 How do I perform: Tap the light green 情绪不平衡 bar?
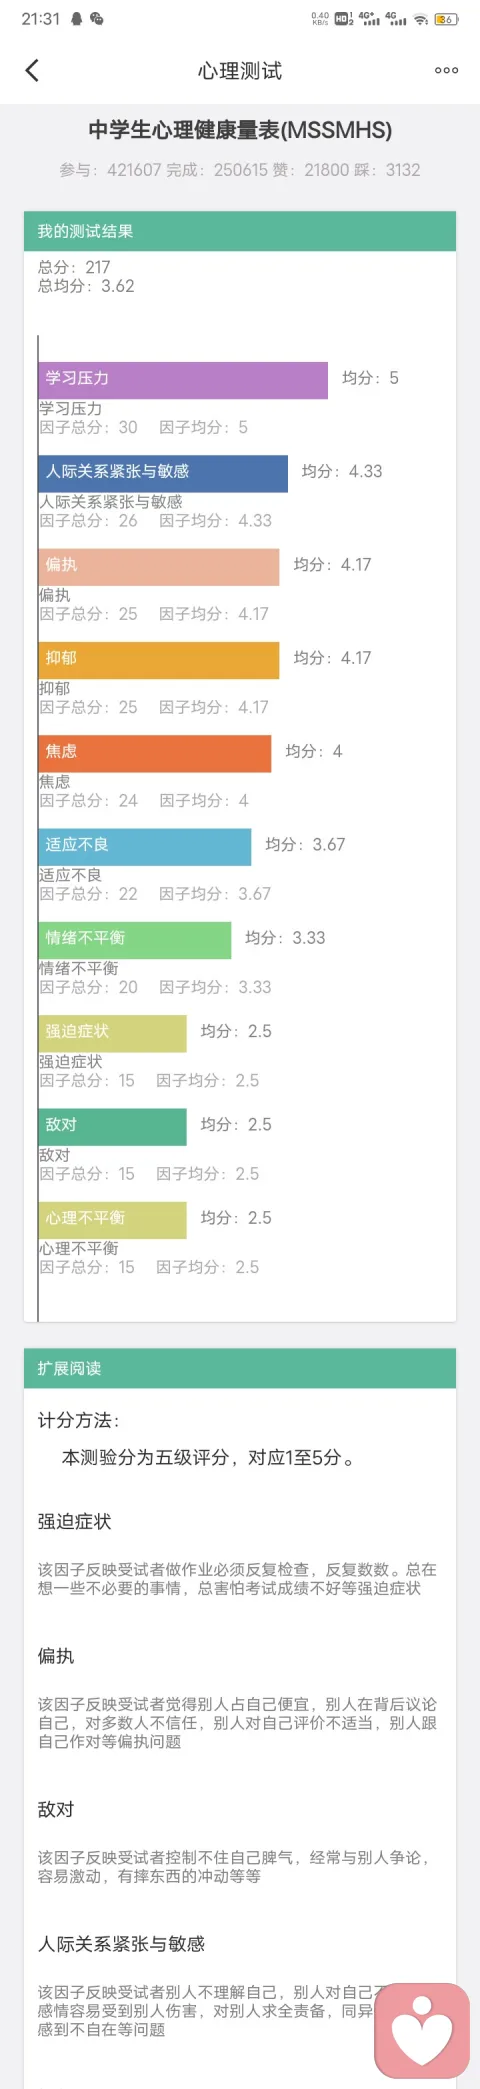click(135, 940)
